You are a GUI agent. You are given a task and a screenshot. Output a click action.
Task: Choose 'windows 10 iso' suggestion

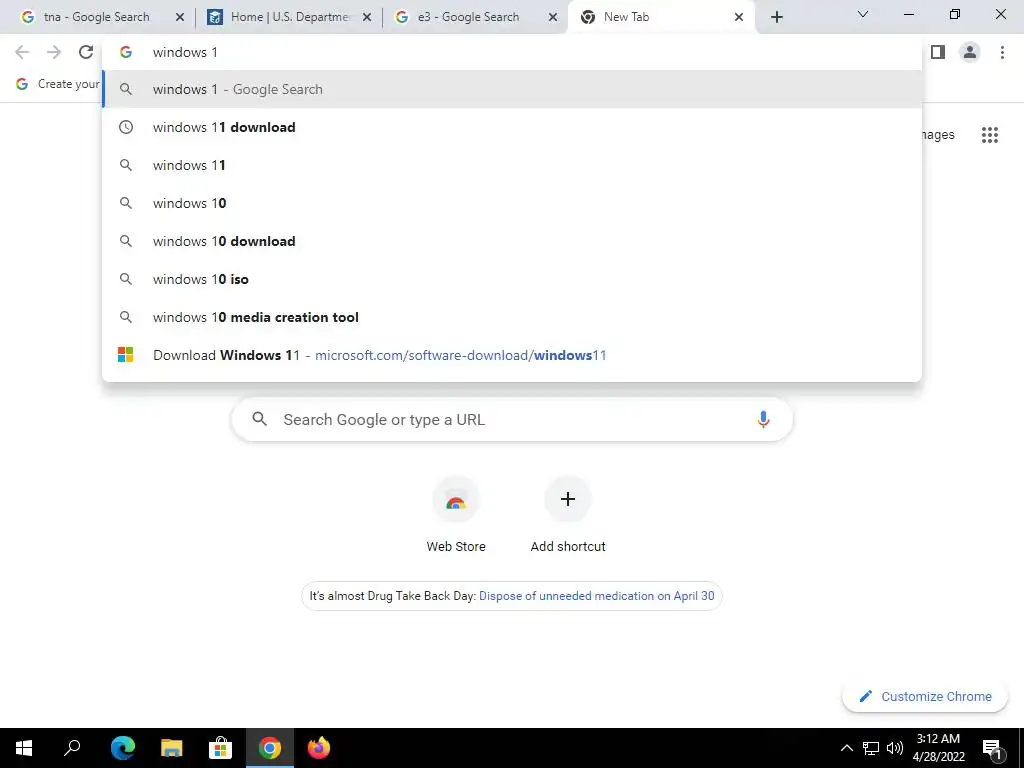(512, 279)
